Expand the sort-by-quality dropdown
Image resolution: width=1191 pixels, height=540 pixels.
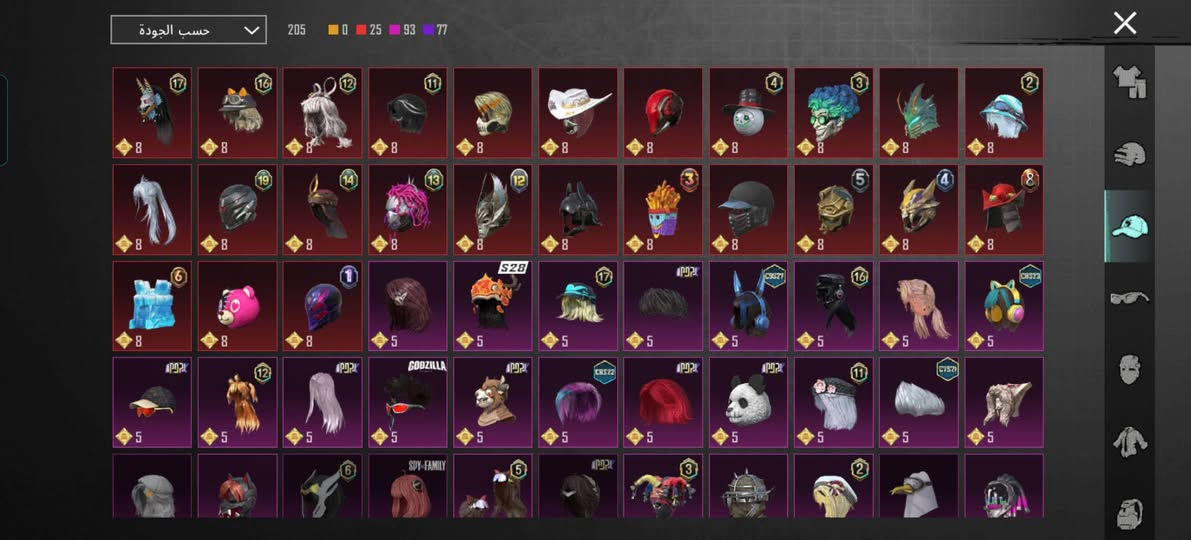point(188,30)
